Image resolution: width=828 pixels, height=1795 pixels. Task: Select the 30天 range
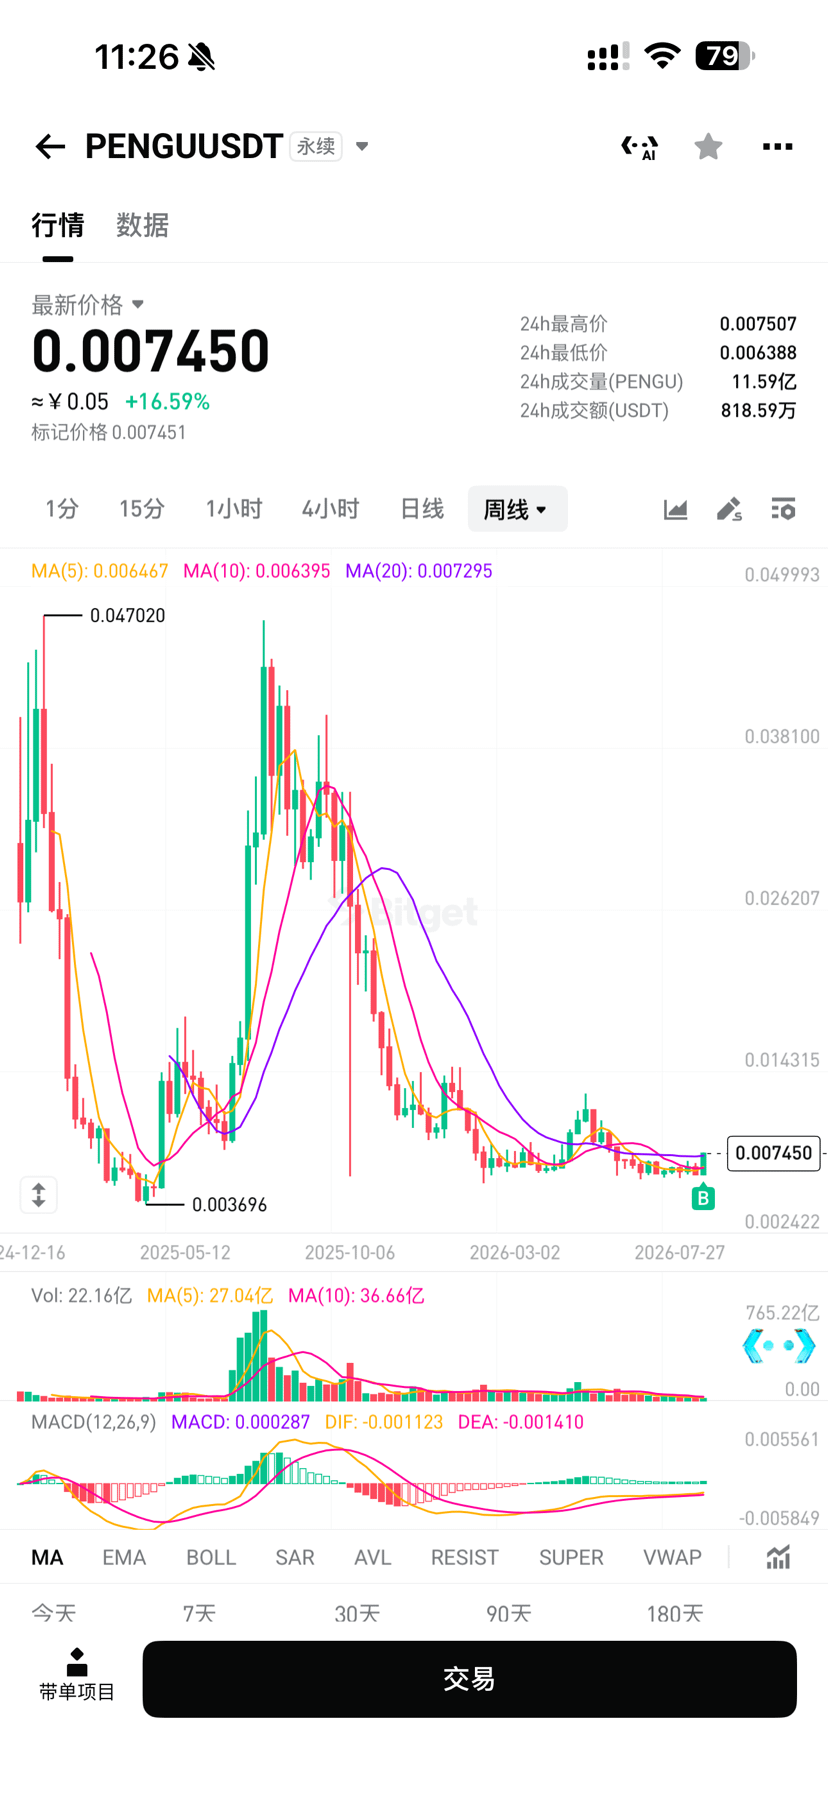pos(357,1613)
